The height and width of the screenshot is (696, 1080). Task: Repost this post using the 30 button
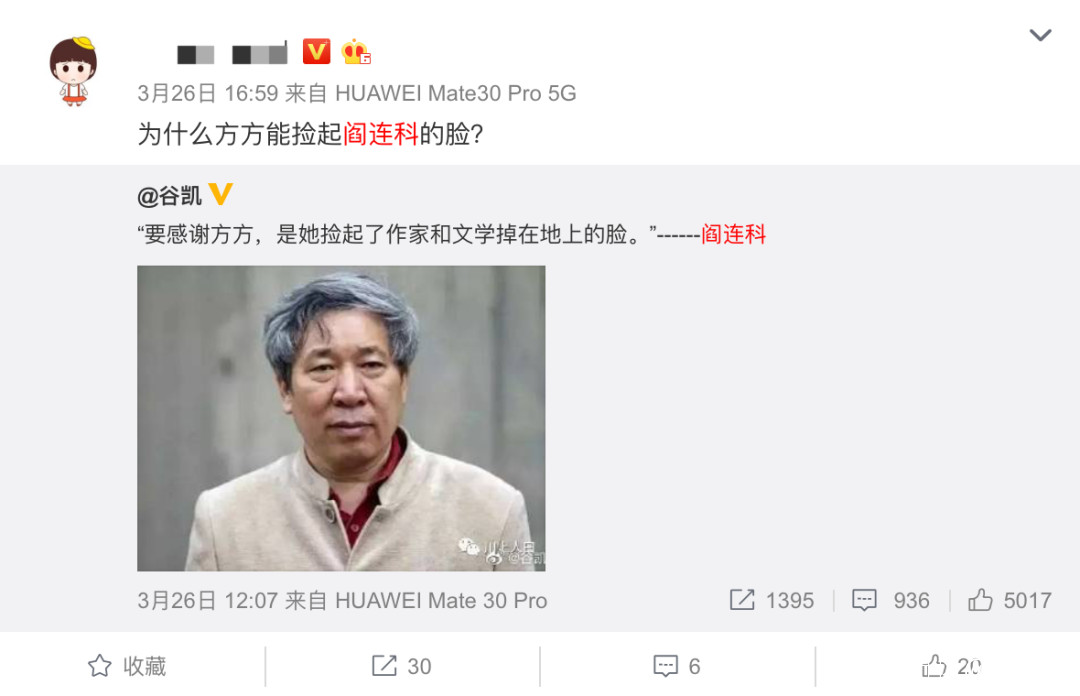coord(402,666)
